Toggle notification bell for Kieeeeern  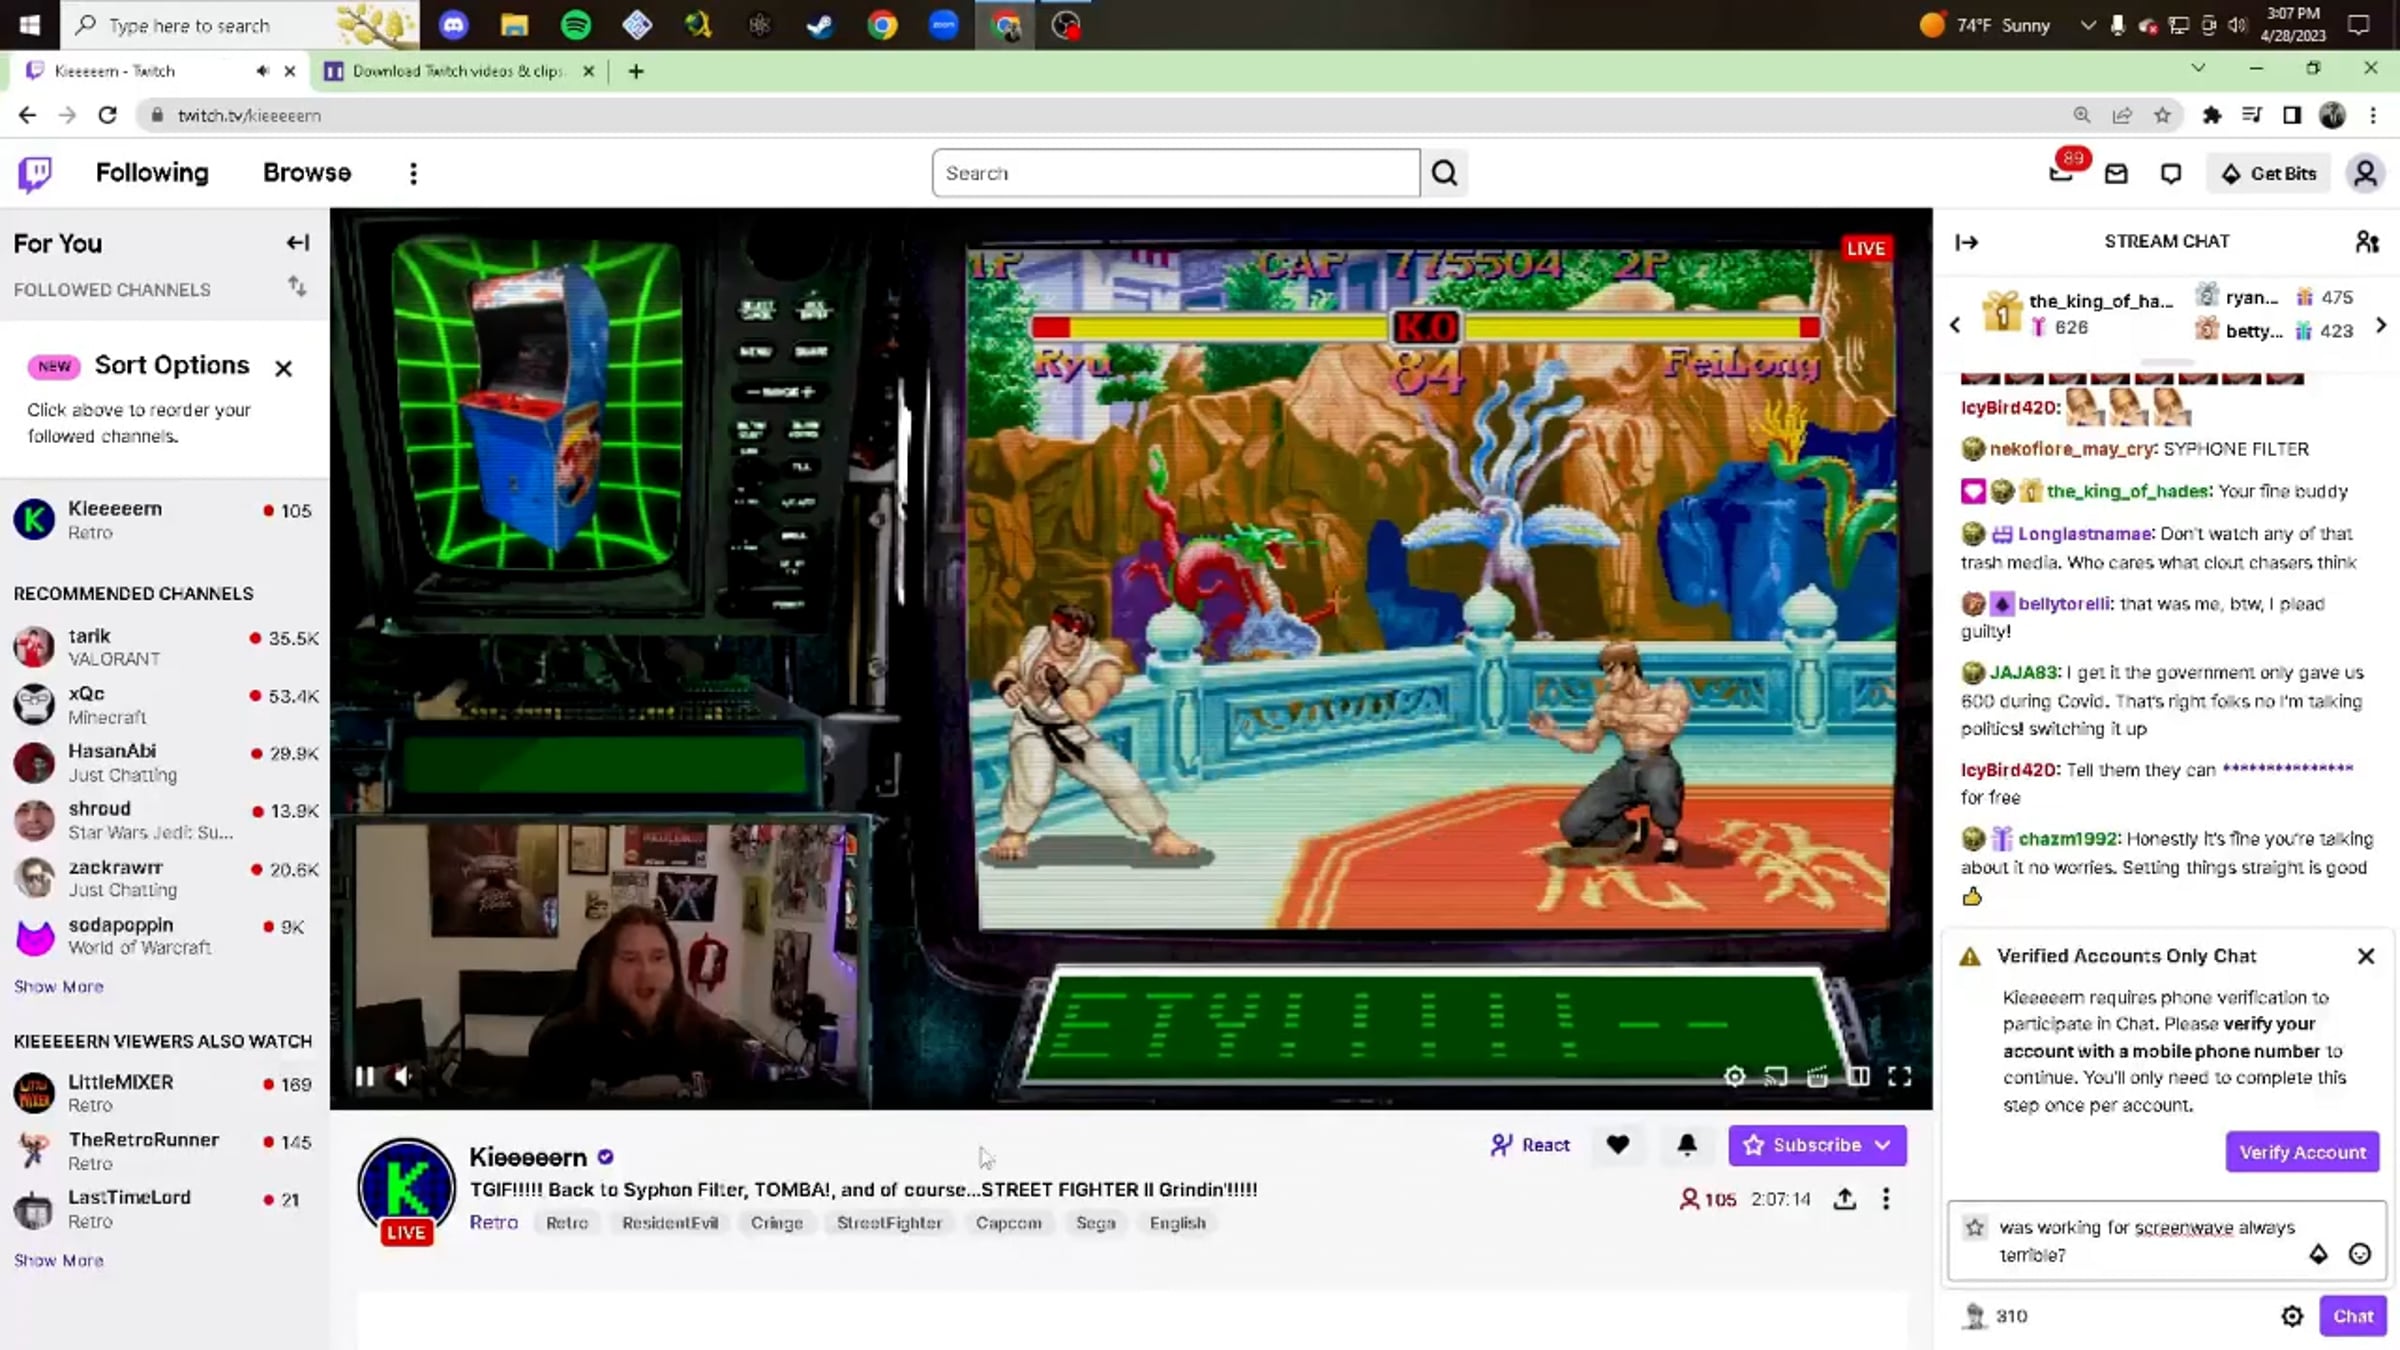tap(1686, 1145)
